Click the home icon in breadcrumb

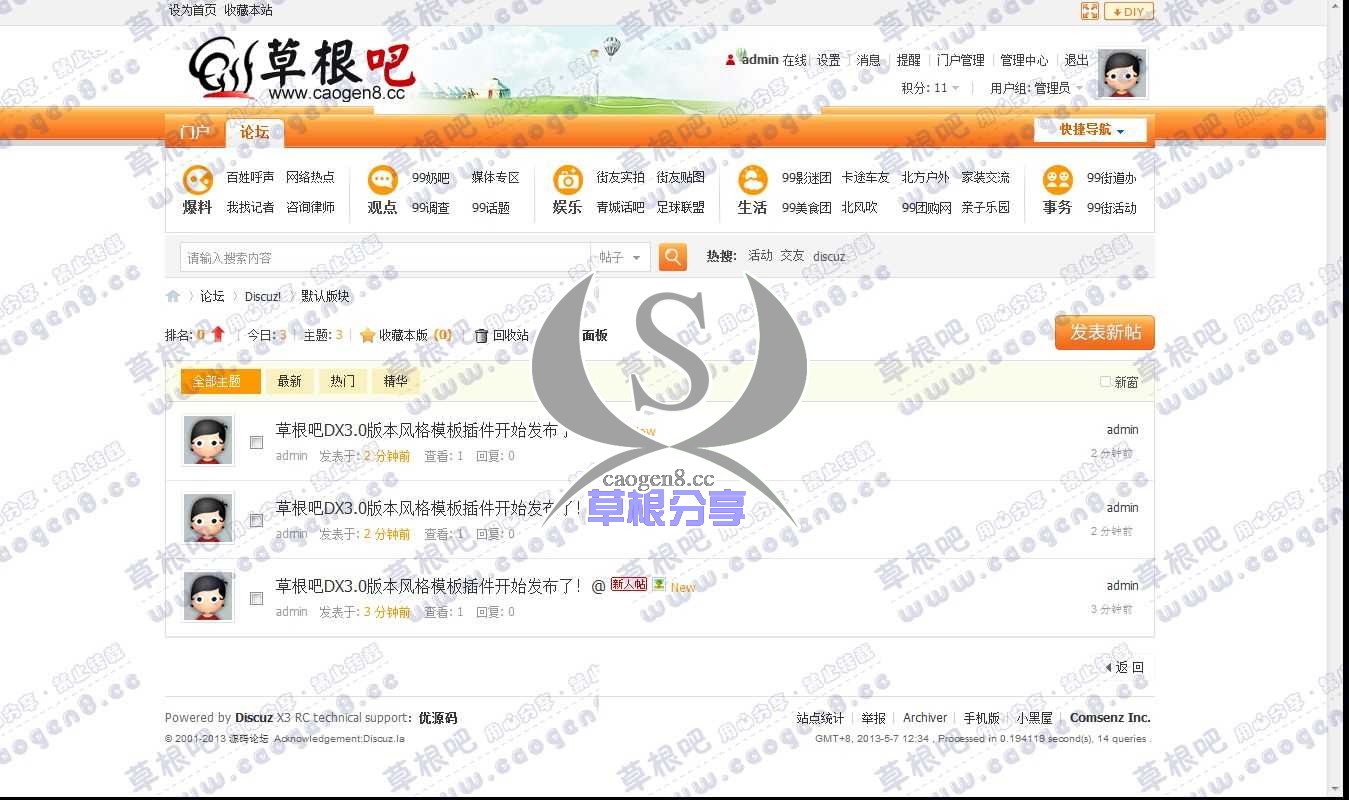(172, 296)
